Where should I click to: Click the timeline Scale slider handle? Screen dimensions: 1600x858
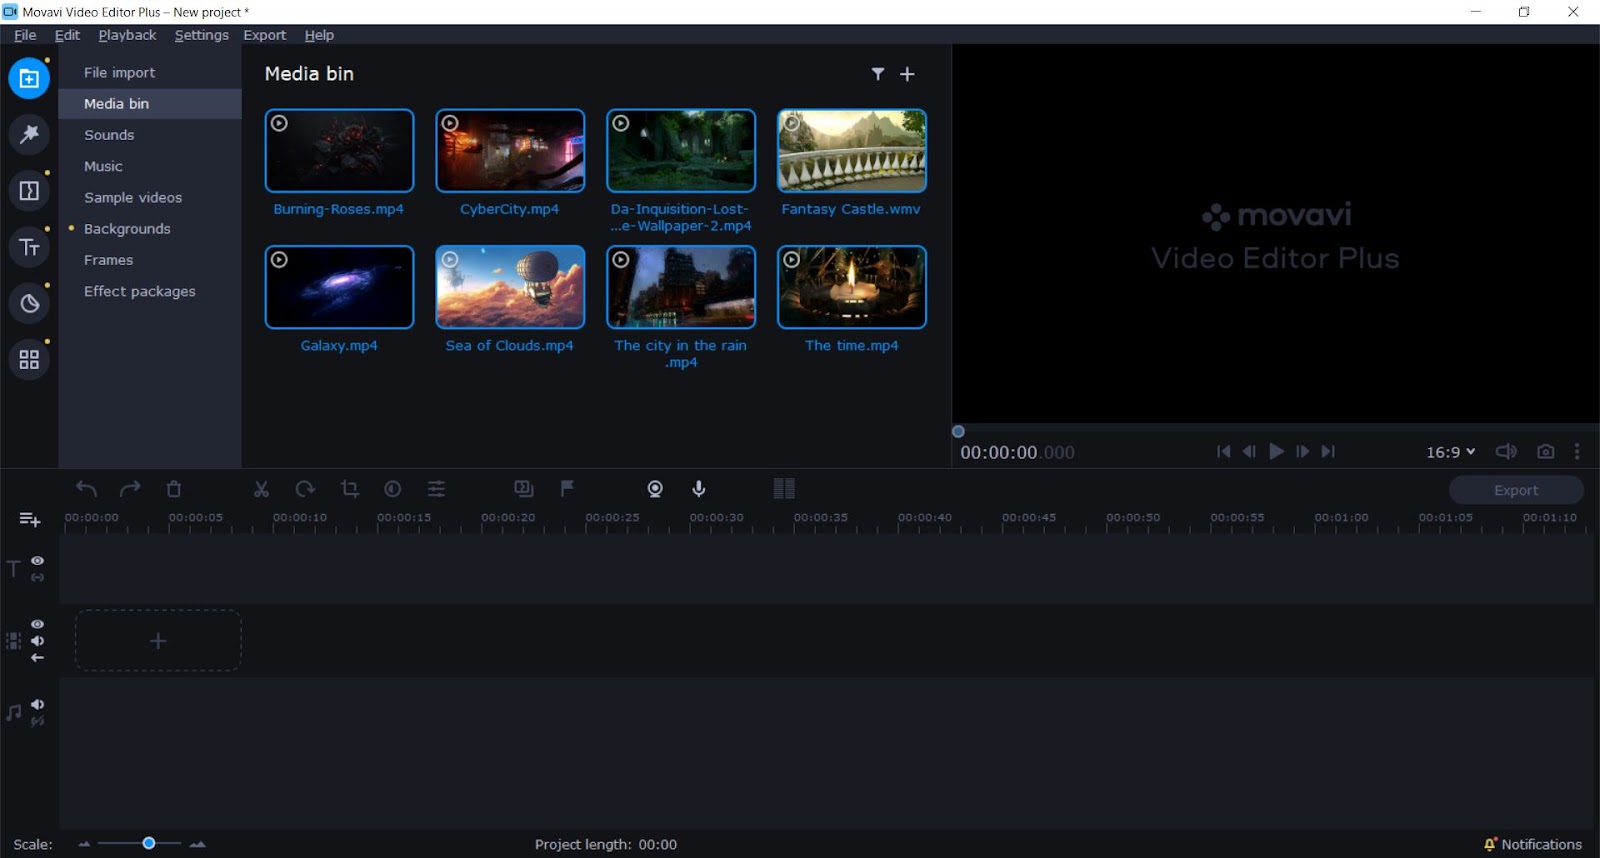pyautogui.click(x=148, y=844)
